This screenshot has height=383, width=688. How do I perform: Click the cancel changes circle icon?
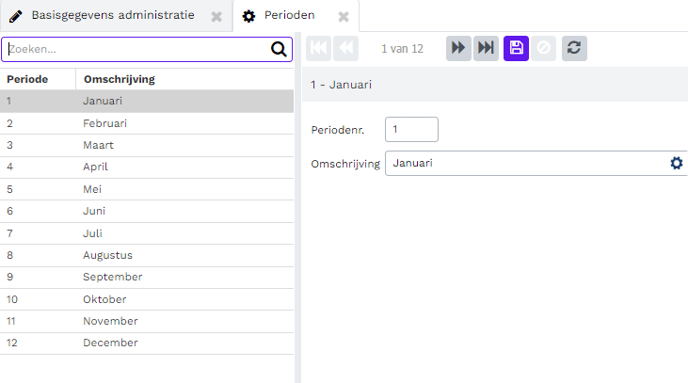(543, 48)
